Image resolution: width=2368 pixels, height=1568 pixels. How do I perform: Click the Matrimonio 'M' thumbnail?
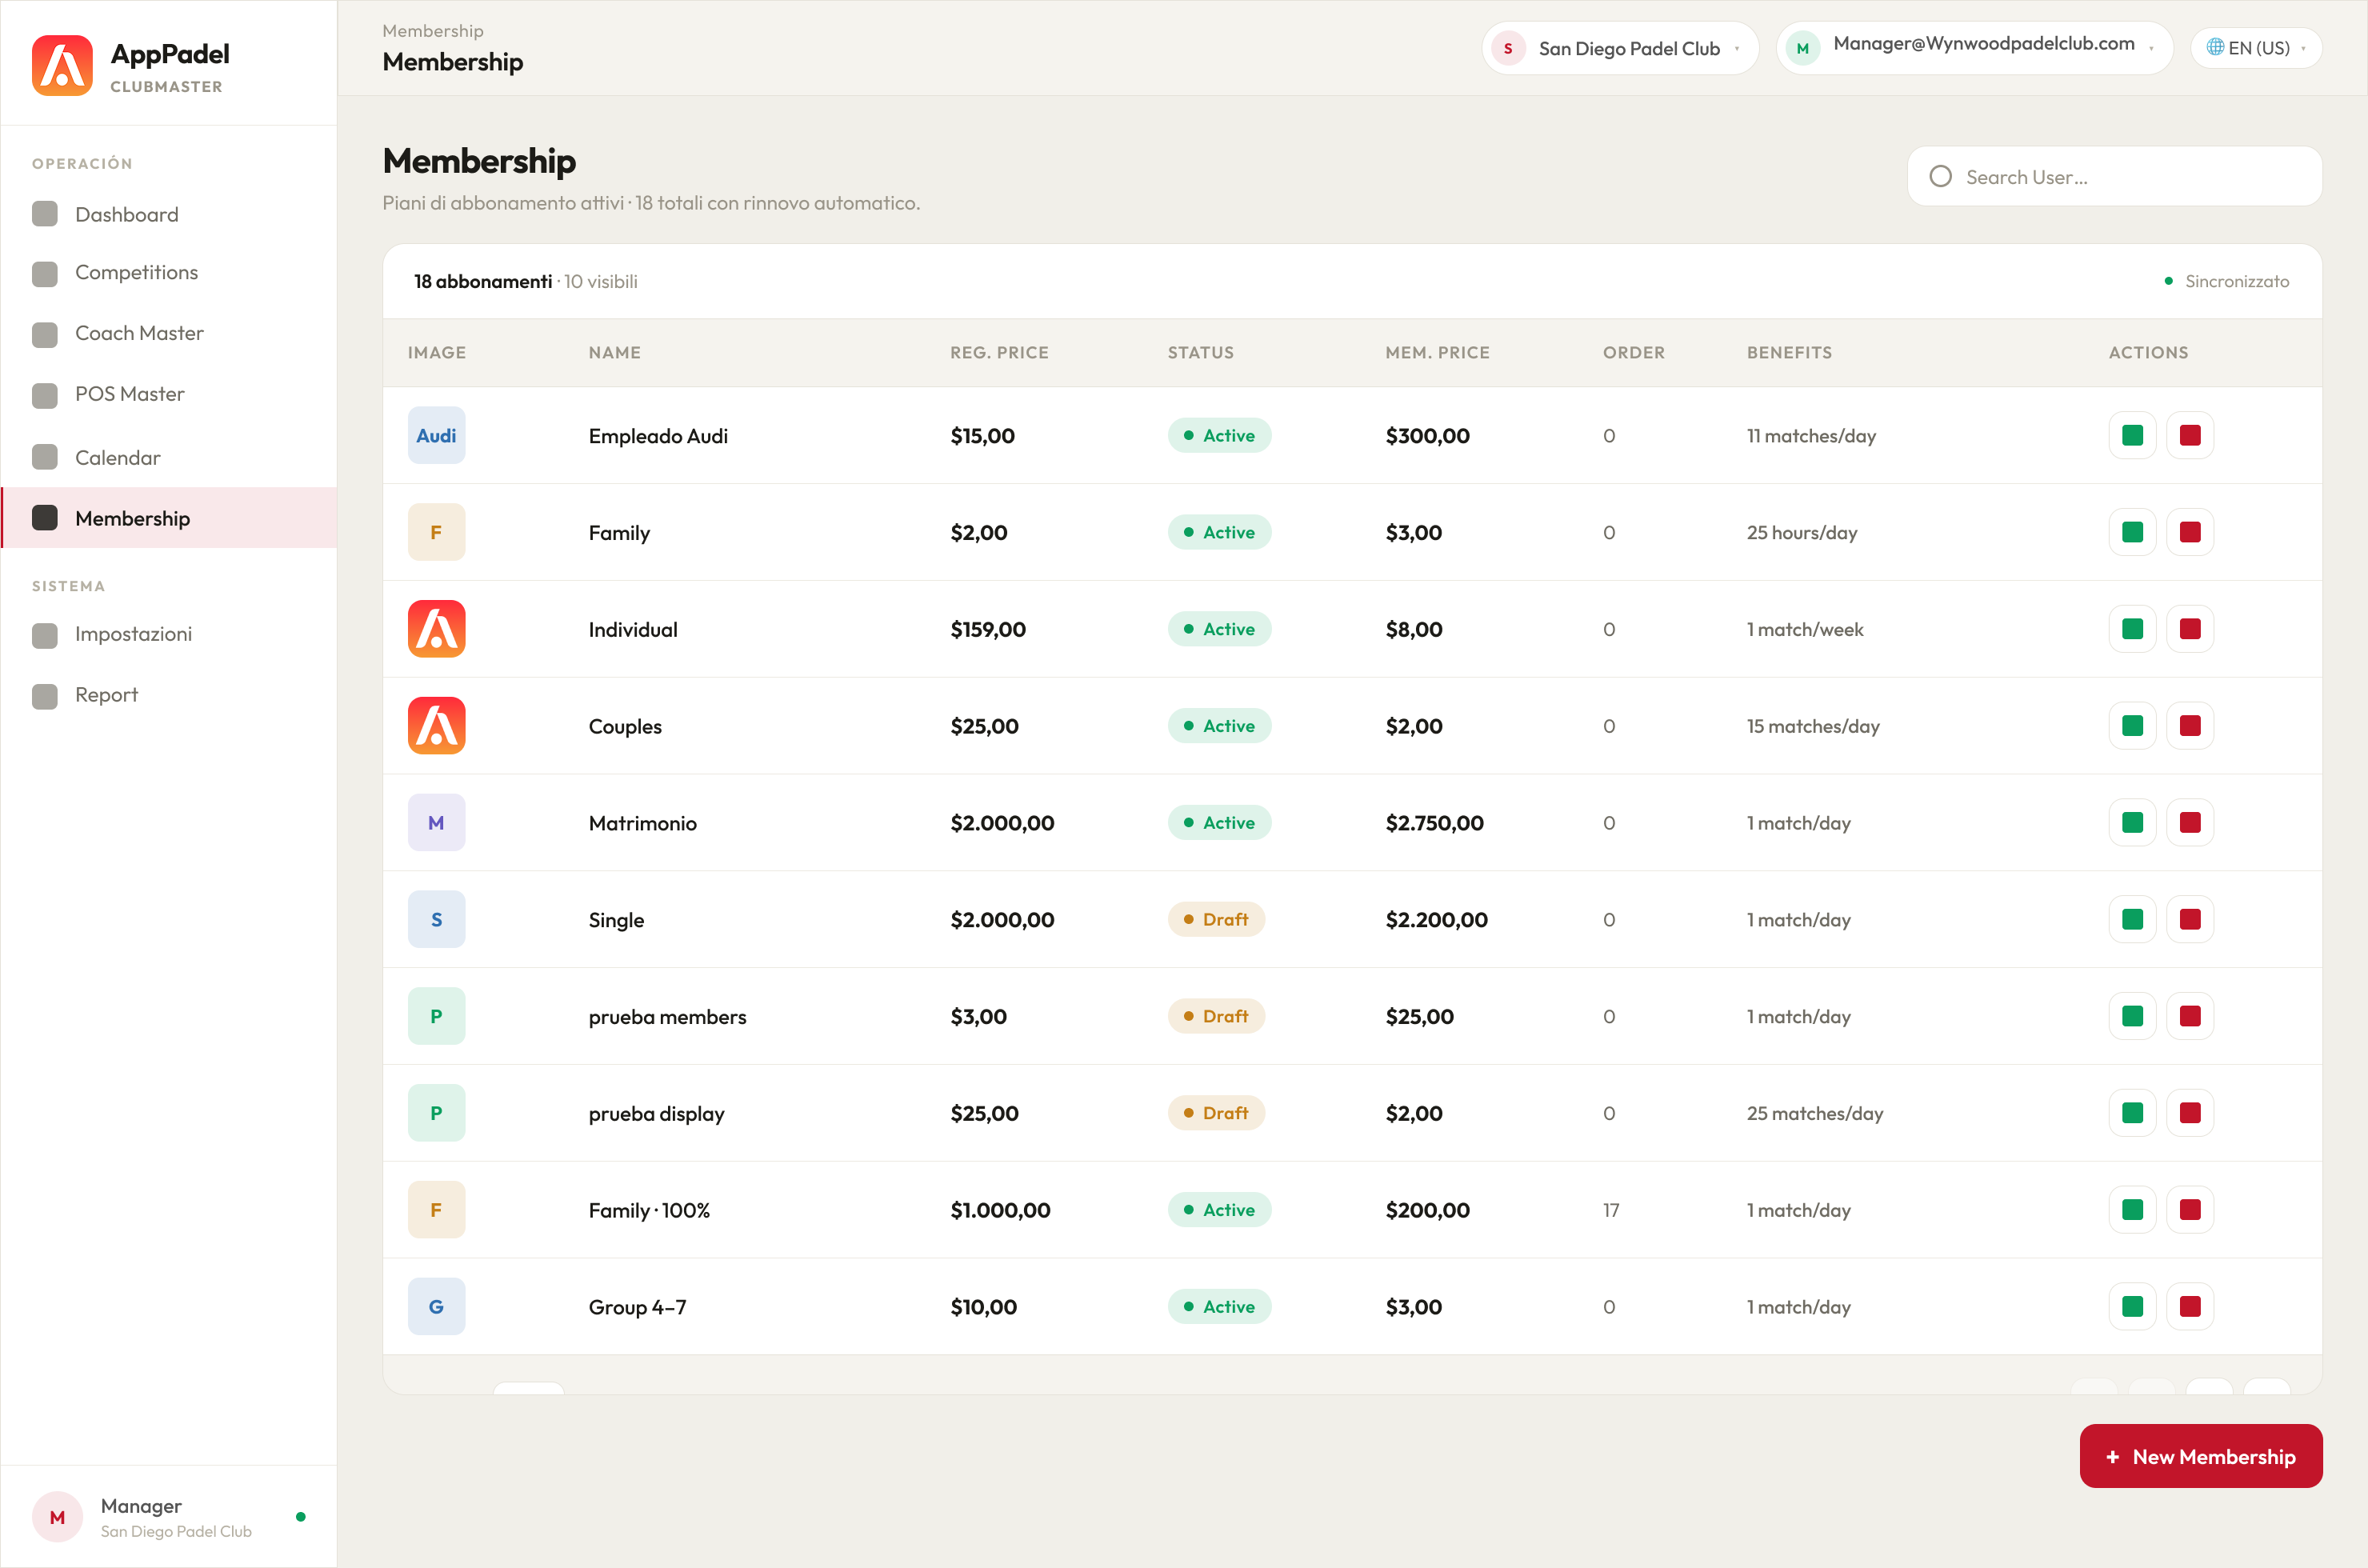(x=436, y=822)
